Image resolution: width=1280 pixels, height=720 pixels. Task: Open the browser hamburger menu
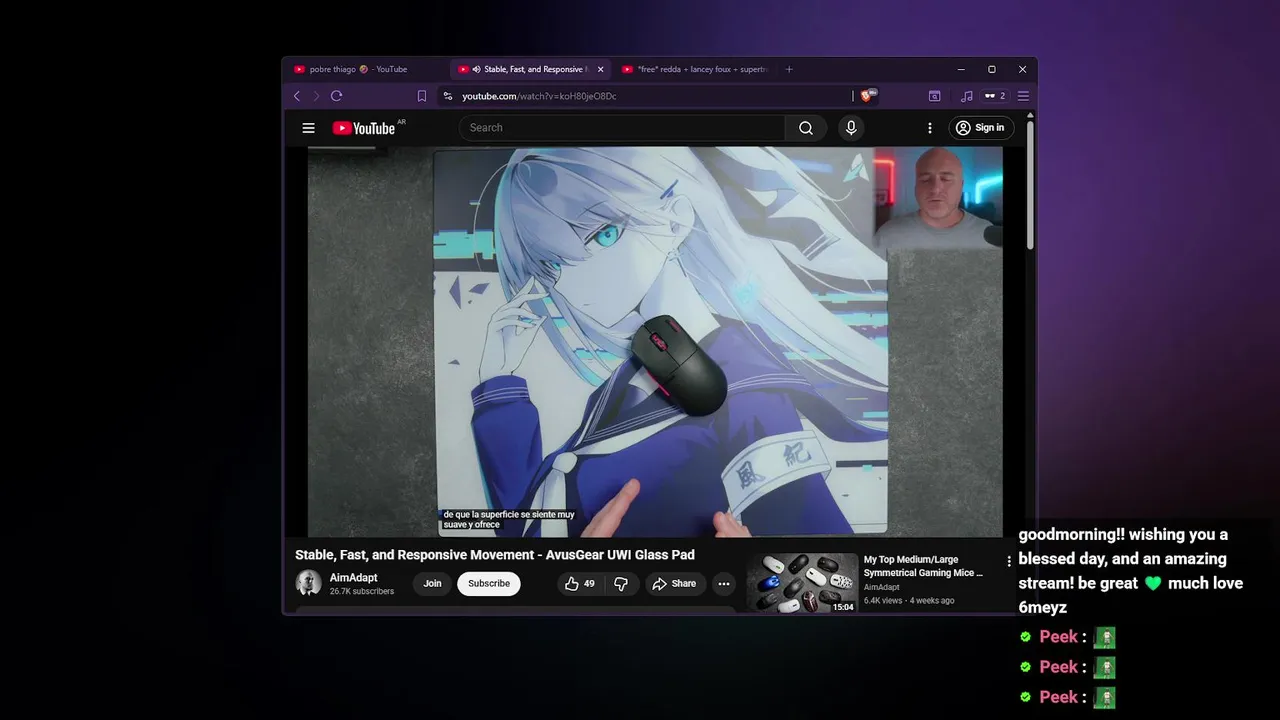(1023, 96)
